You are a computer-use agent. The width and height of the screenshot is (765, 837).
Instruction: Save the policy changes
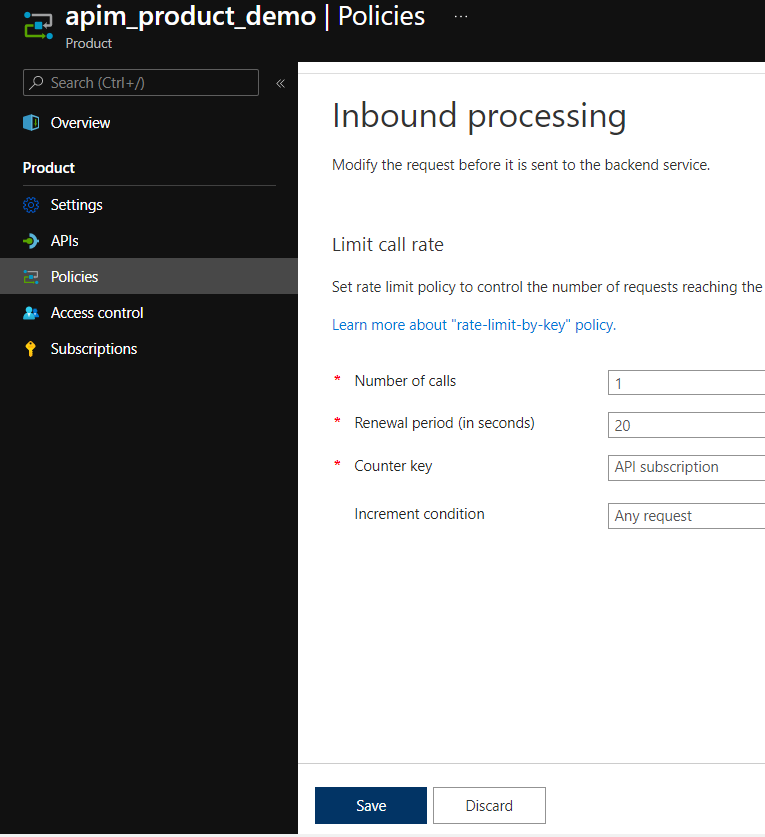point(371,805)
